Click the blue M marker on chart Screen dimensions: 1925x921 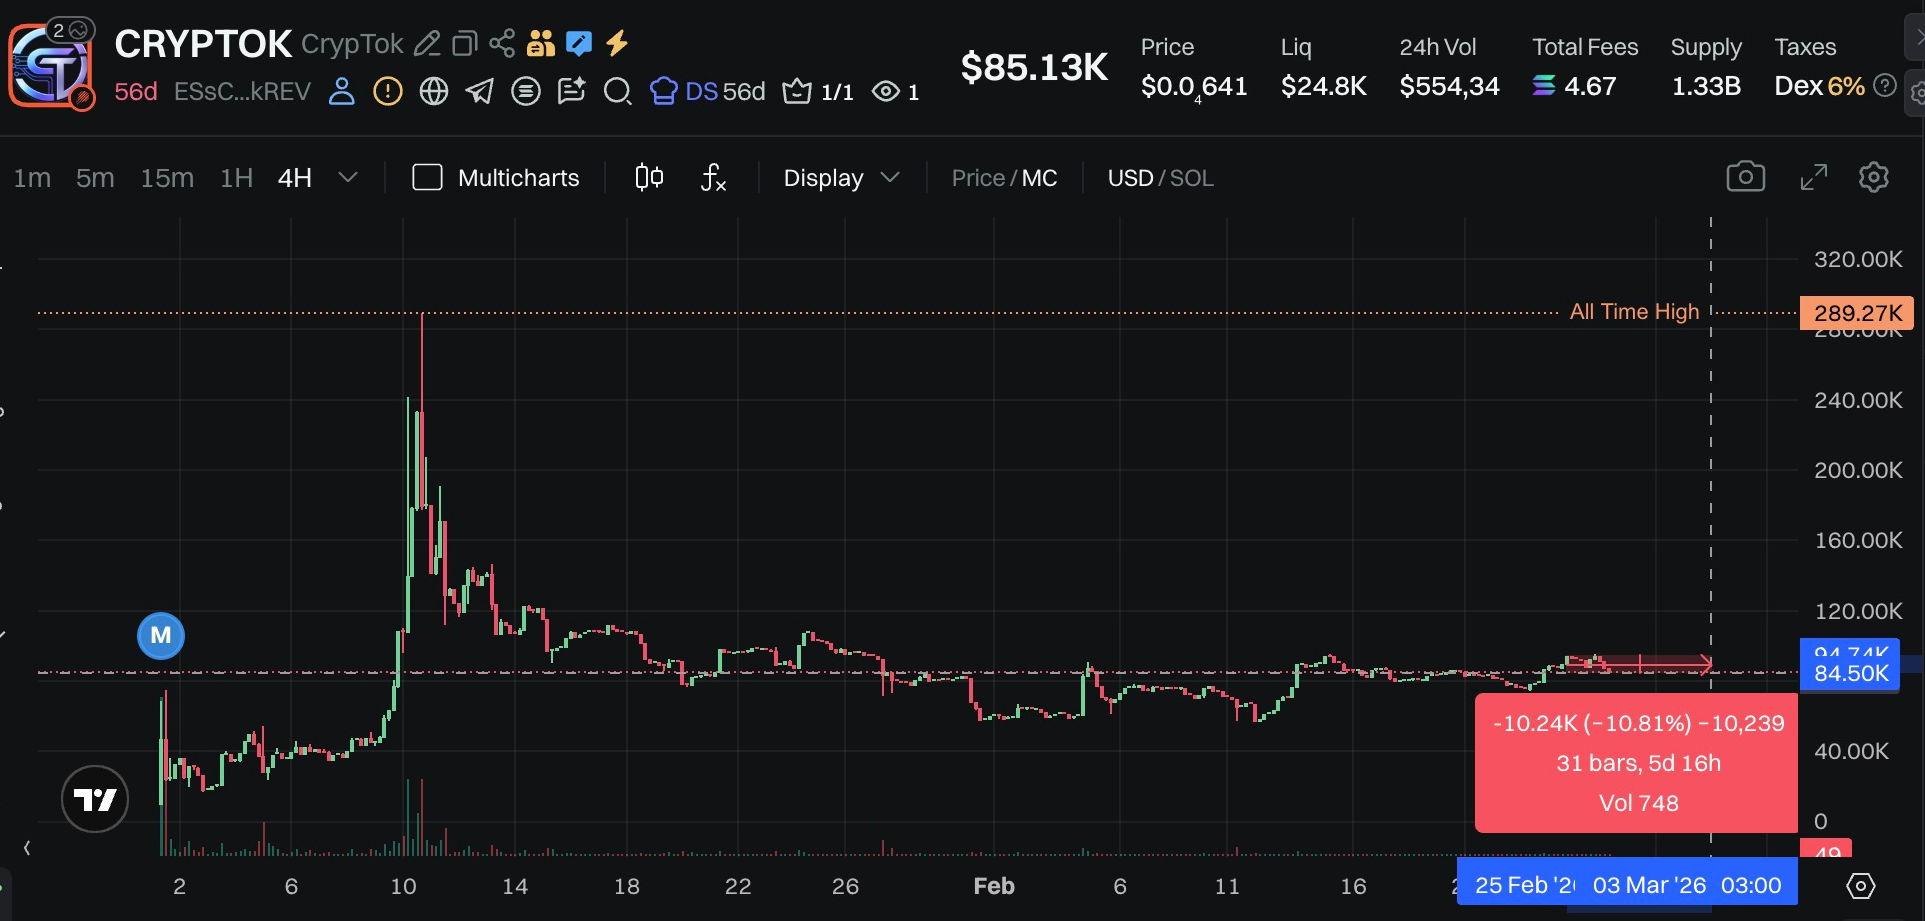(160, 635)
